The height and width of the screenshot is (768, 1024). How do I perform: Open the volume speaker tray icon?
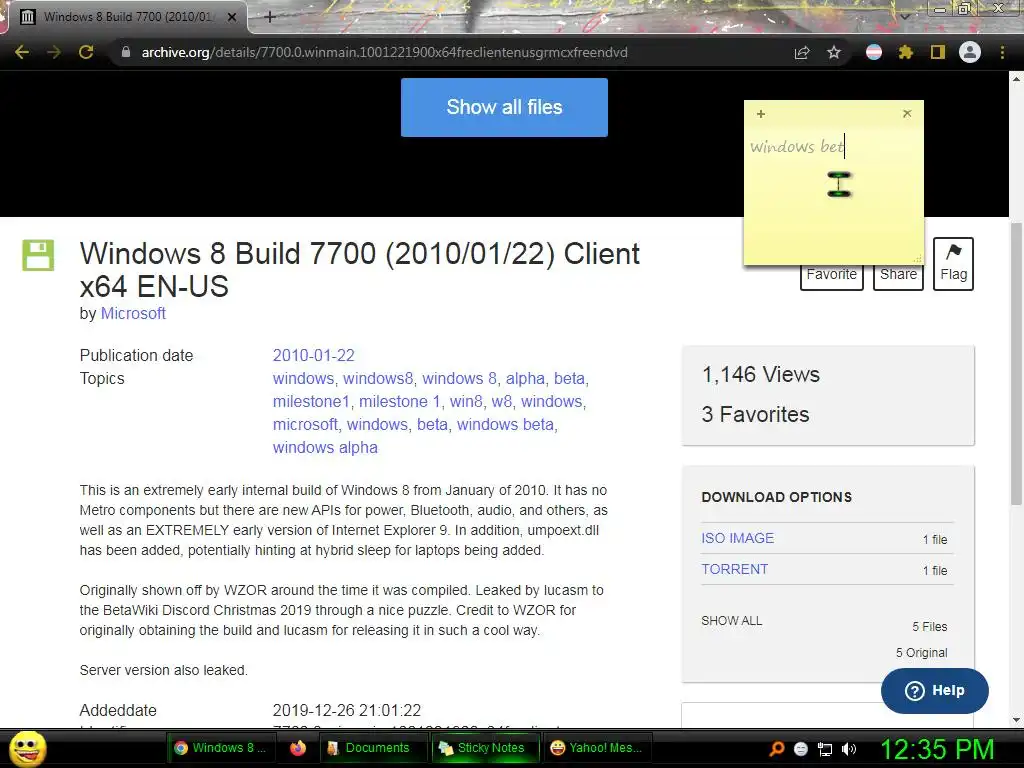point(849,749)
